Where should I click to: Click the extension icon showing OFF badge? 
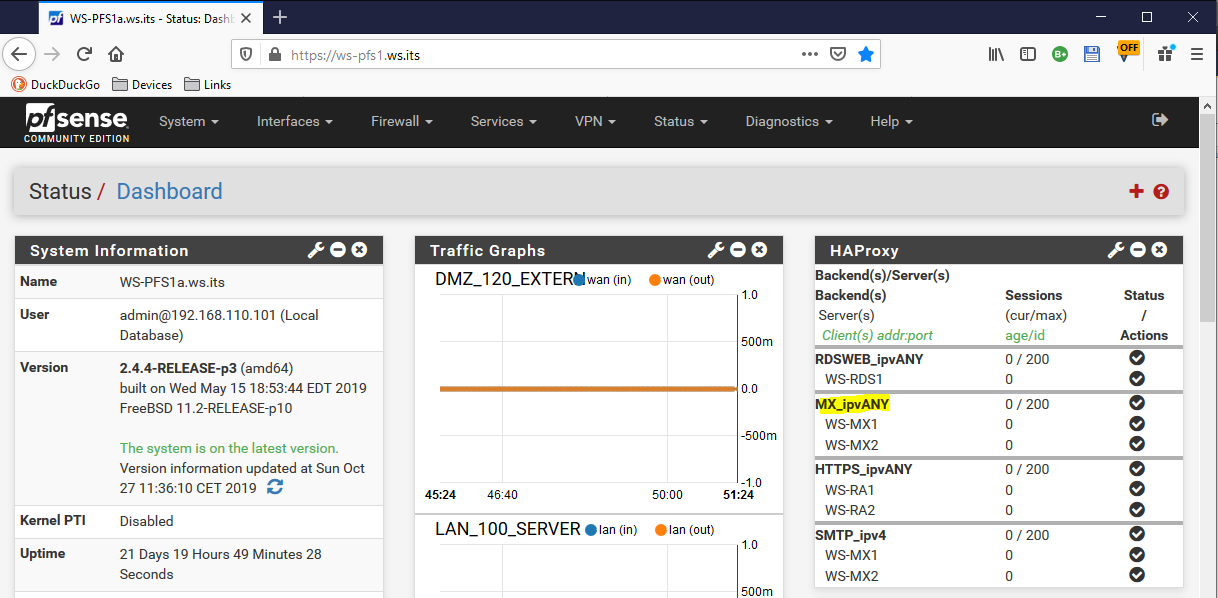coord(1127,53)
